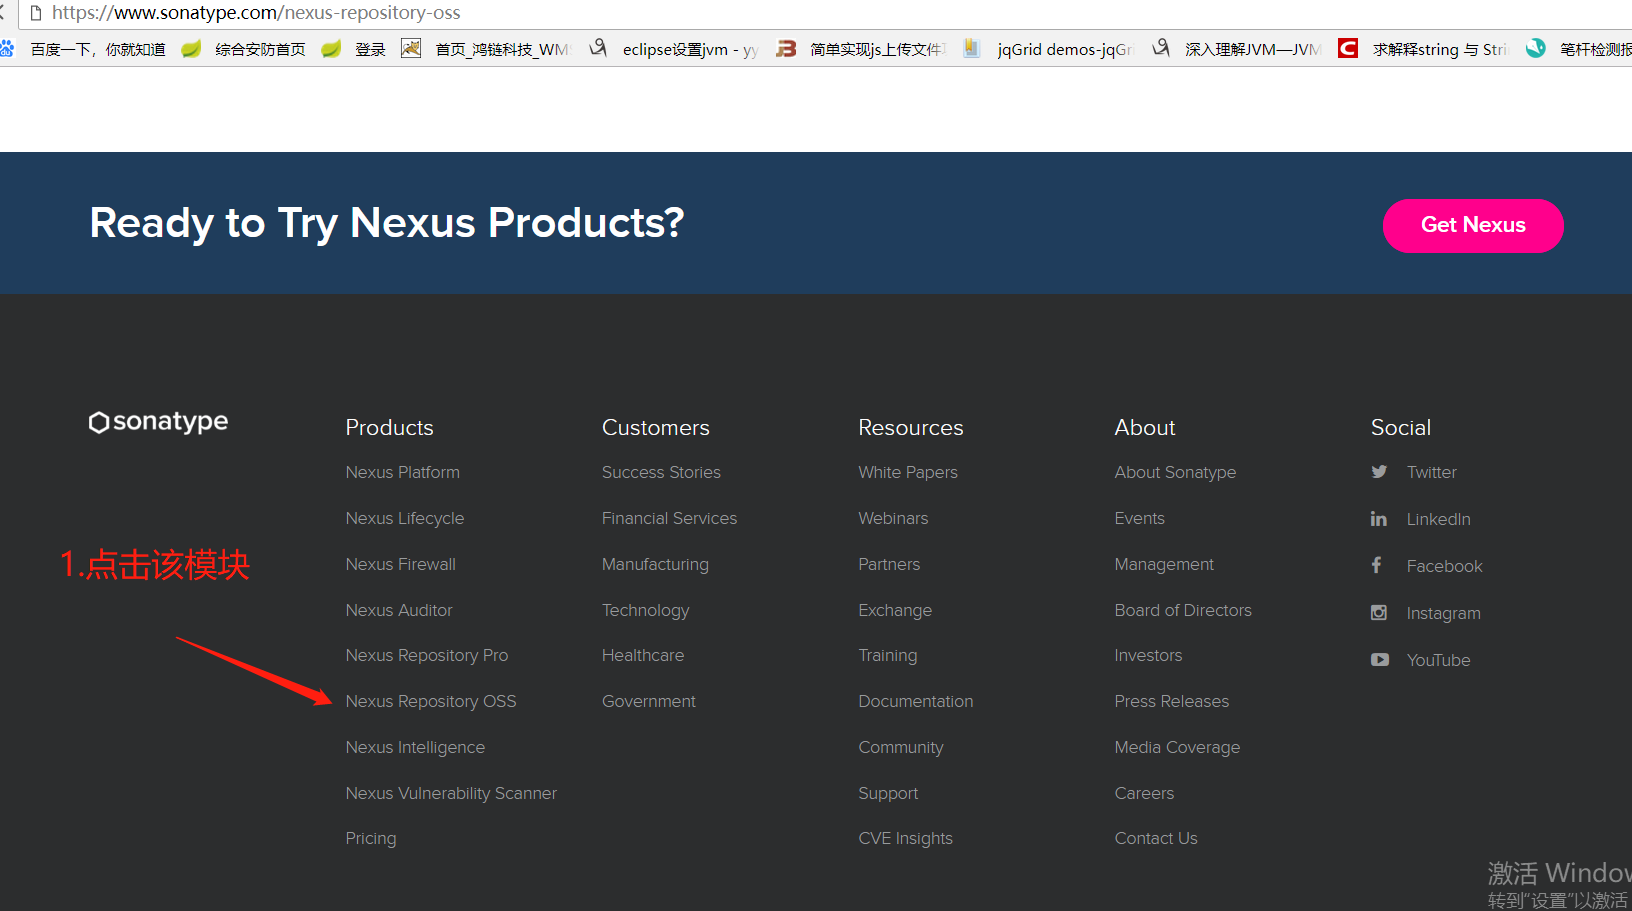Open Management link
Viewport: 1632px width, 911px height.
pyautogui.click(x=1164, y=564)
